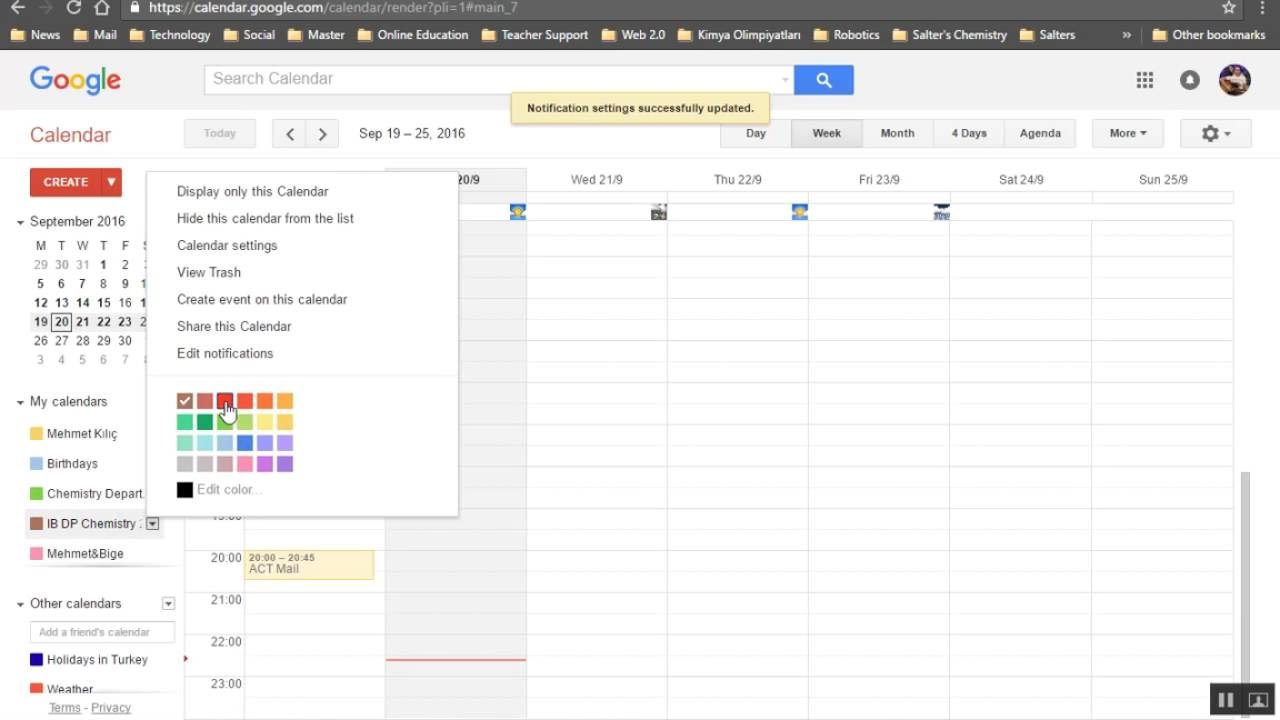The width and height of the screenshot is (1280, 720).
Task: Open the News bookmark folder
Action: (35, 35)
